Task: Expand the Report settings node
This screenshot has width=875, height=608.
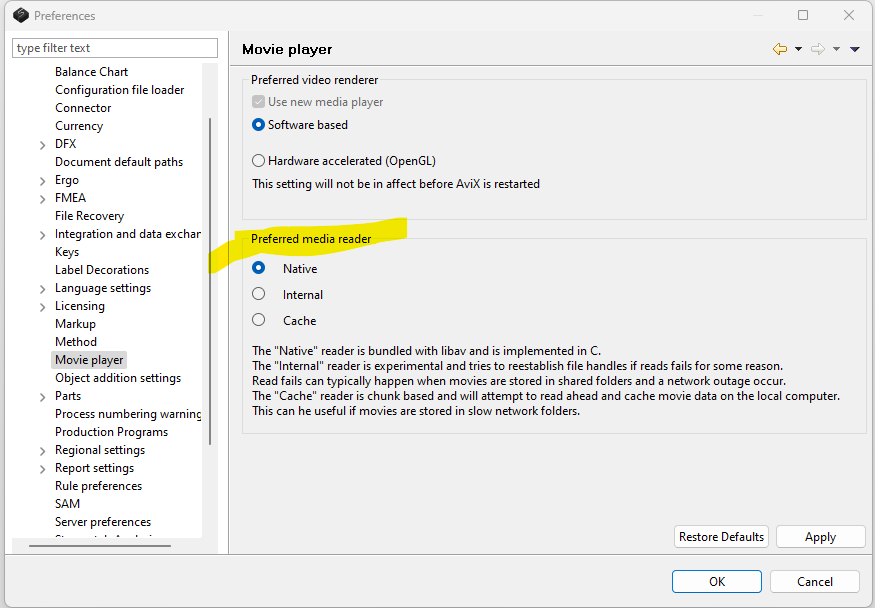Action: tap(42, 469)
